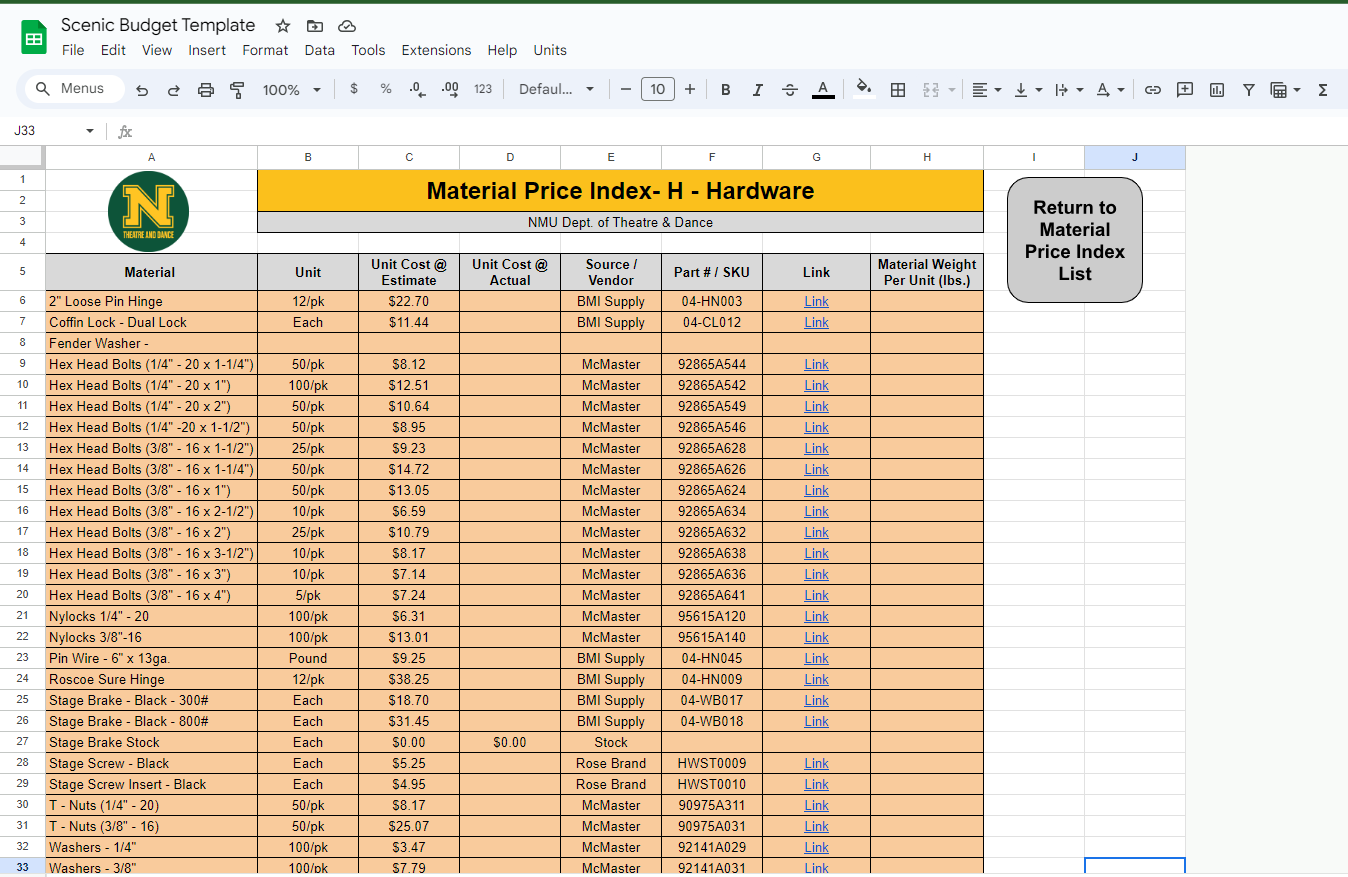Screen dimensions: 1348x877
Task: Toggle Italic formatting
Action: (758, 90)
